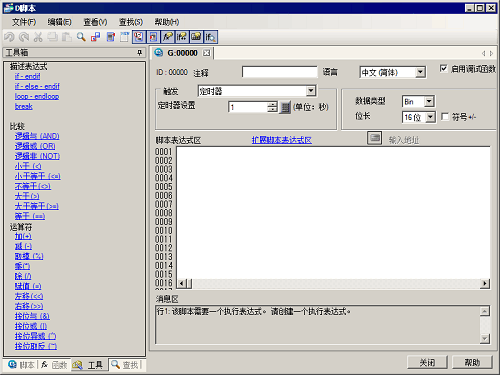Image resolution: width=500 pixels, height=375 pixels.
Task: Open the 数据类型 Bin dropdown
Action: click(x=429, y=101)
